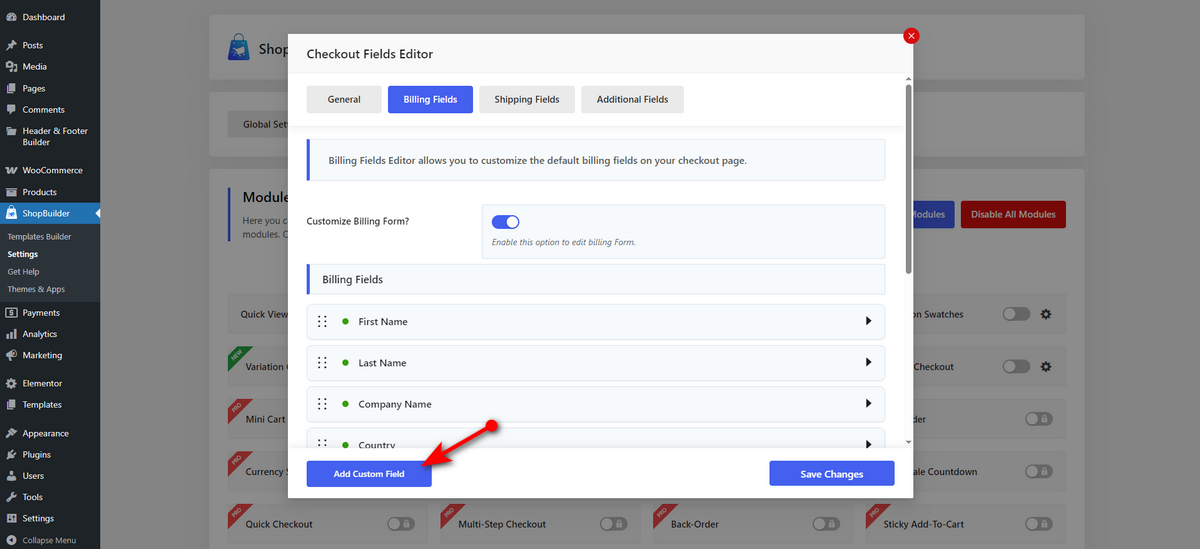
Task: Open the Comments bubble icon
Action: click(x=11, y=110)
